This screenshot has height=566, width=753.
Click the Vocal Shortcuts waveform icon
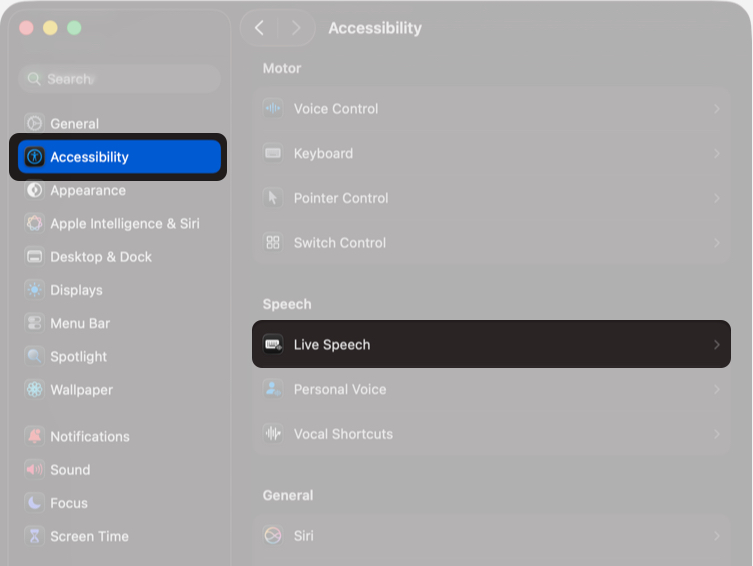[273, 434]
